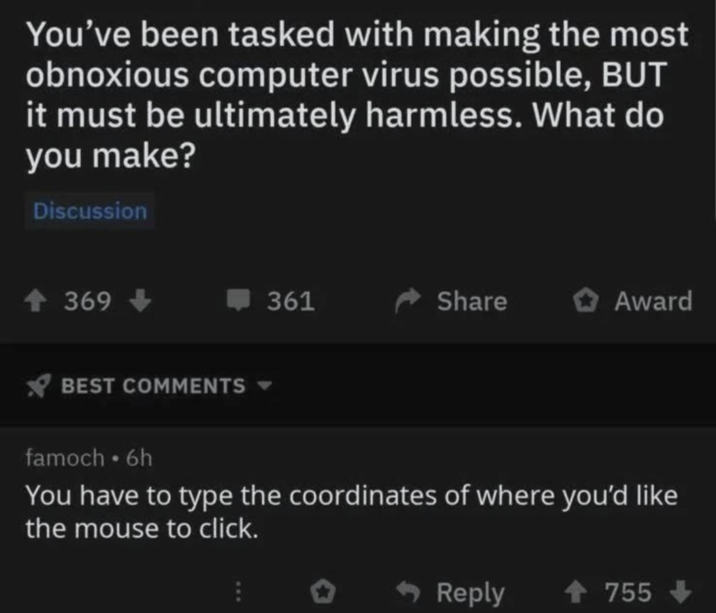Image resolution: width=716 pixels, height=613 pixels.
Task: Click the rocket icon beside Best Comments
Action: (x=40, y=386)
